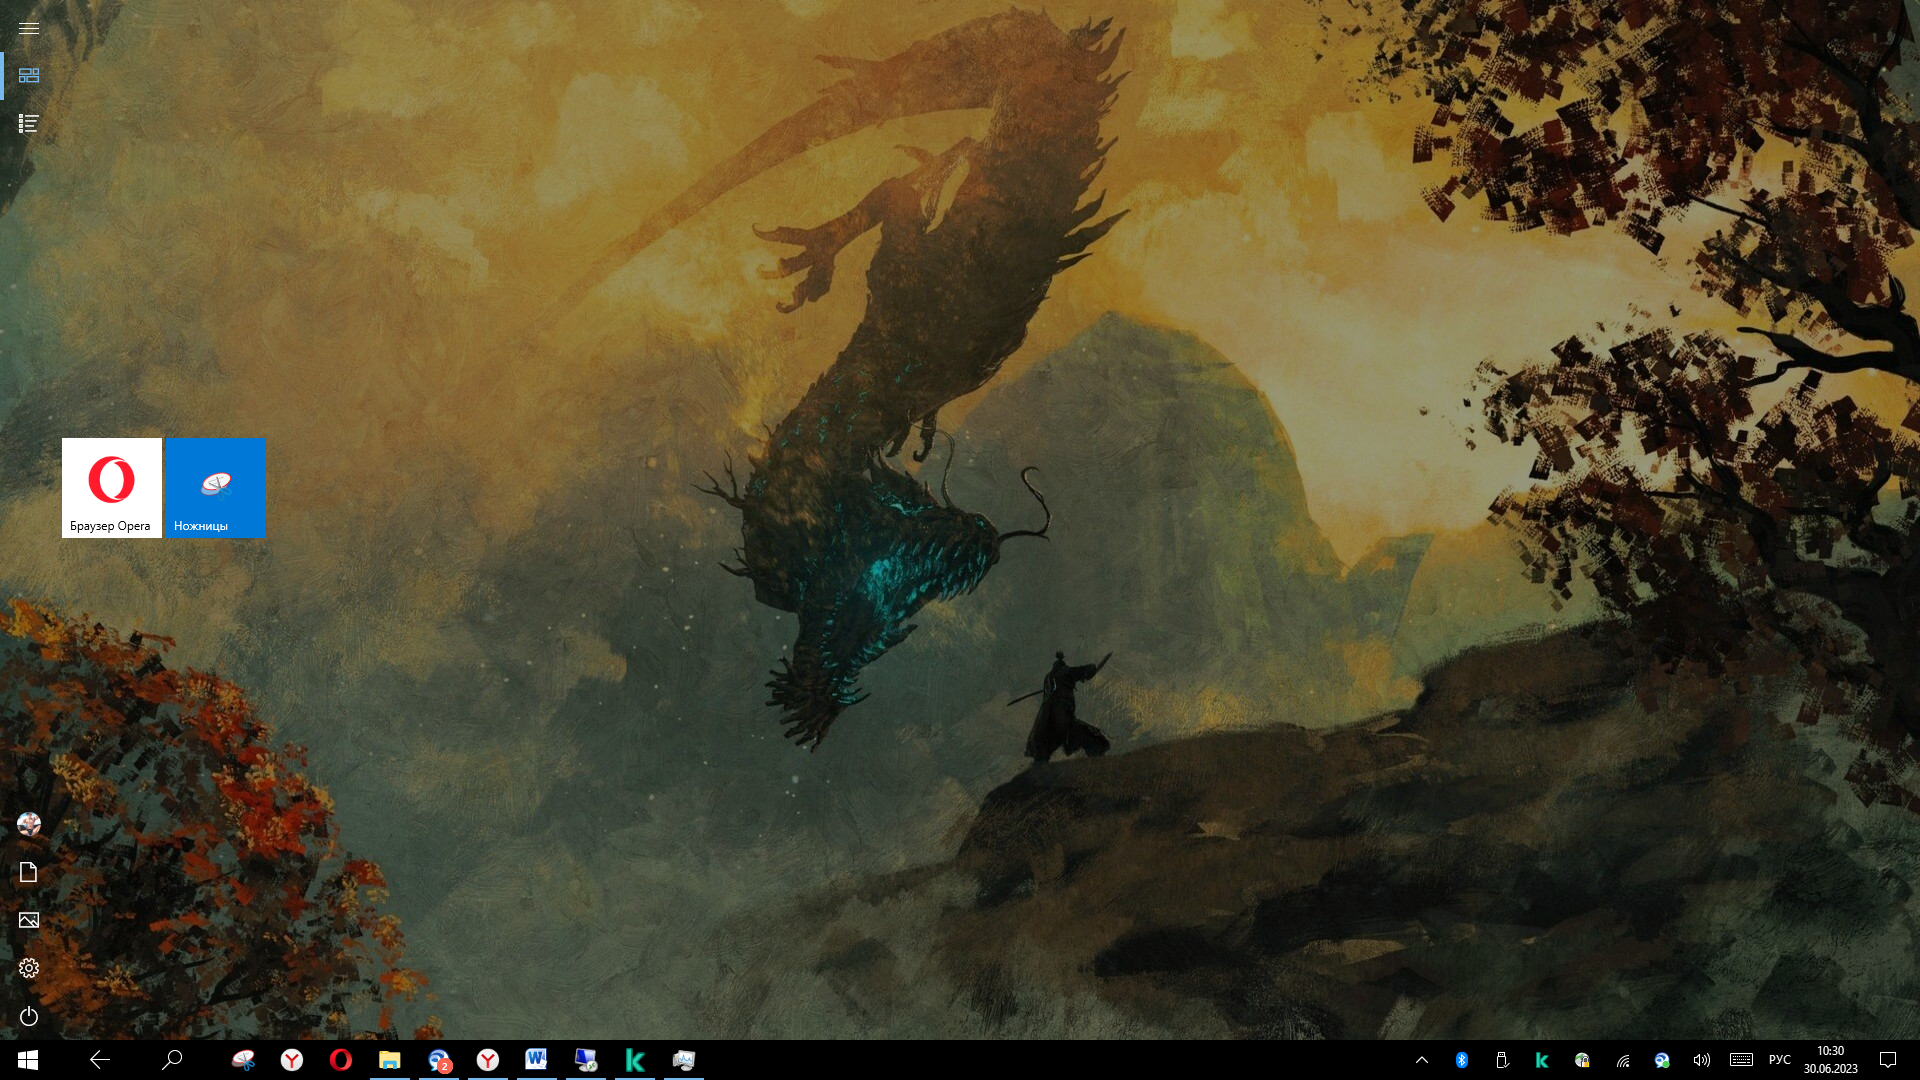The height and width of the screenshot is (1080, 1920).
Task: Open the Wi-Fi network tray icon
Action: pyautogui.click(x=1622, y=1060)
